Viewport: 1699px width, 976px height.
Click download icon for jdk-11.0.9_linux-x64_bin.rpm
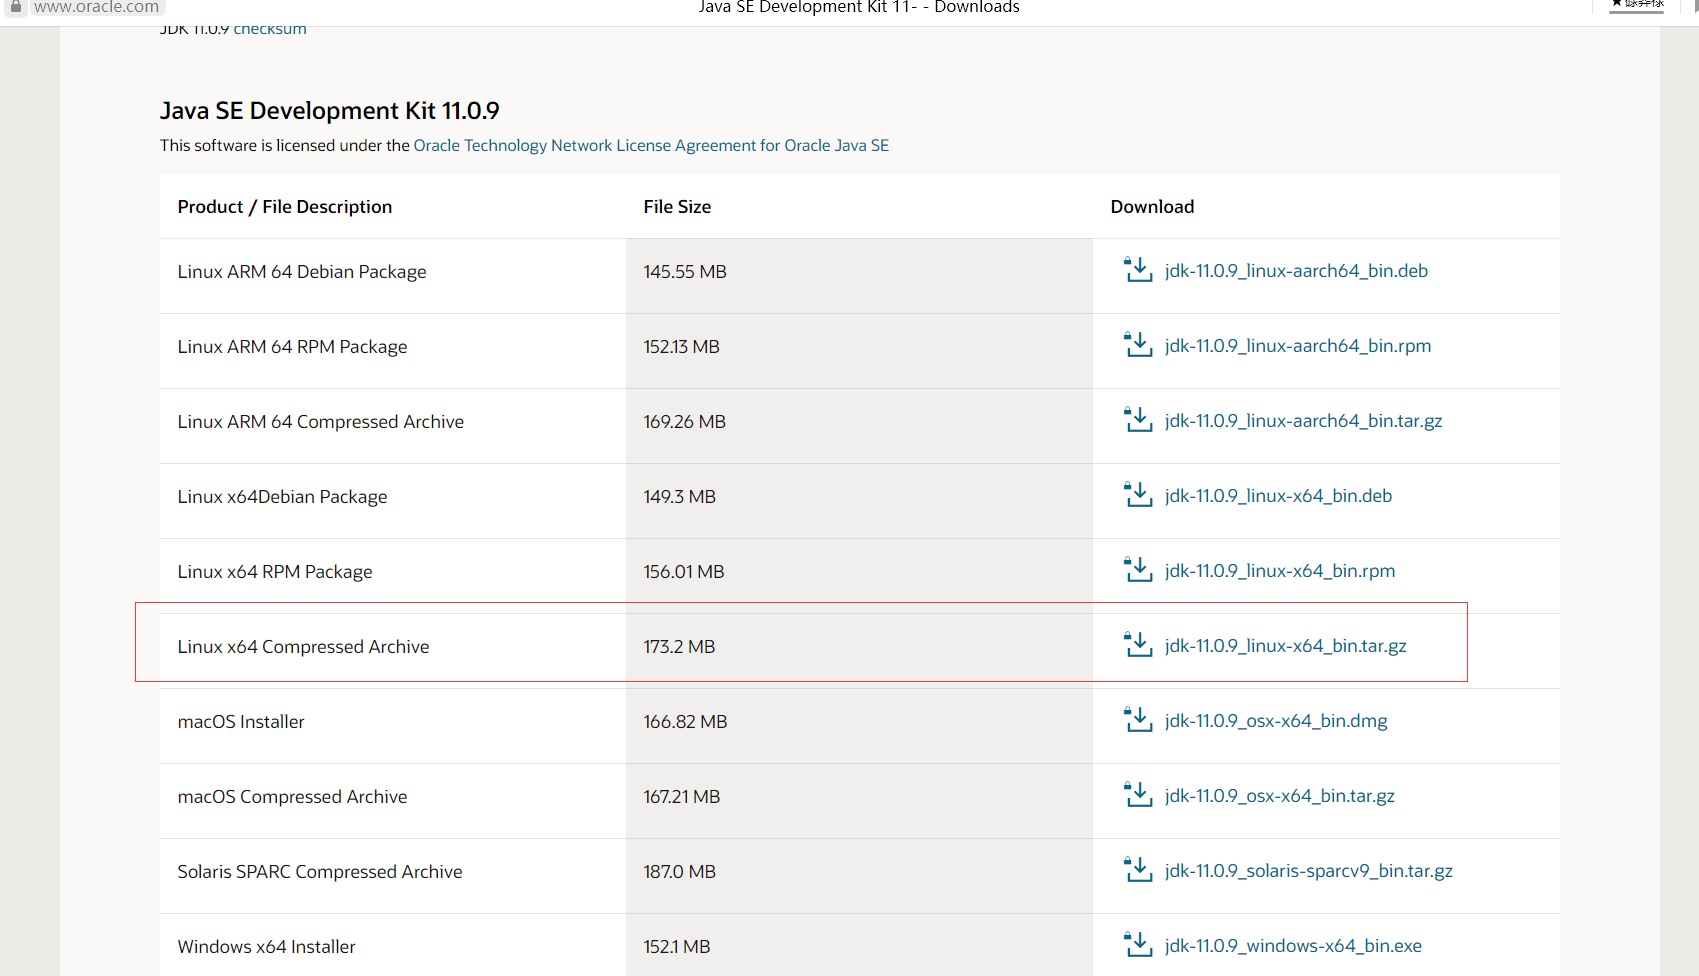click(x=1138, y=570)
